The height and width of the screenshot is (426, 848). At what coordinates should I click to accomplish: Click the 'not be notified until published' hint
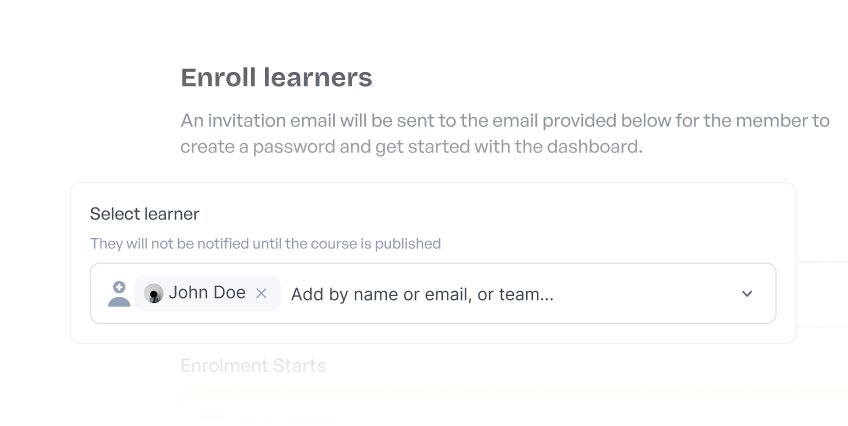click(265, 243)
